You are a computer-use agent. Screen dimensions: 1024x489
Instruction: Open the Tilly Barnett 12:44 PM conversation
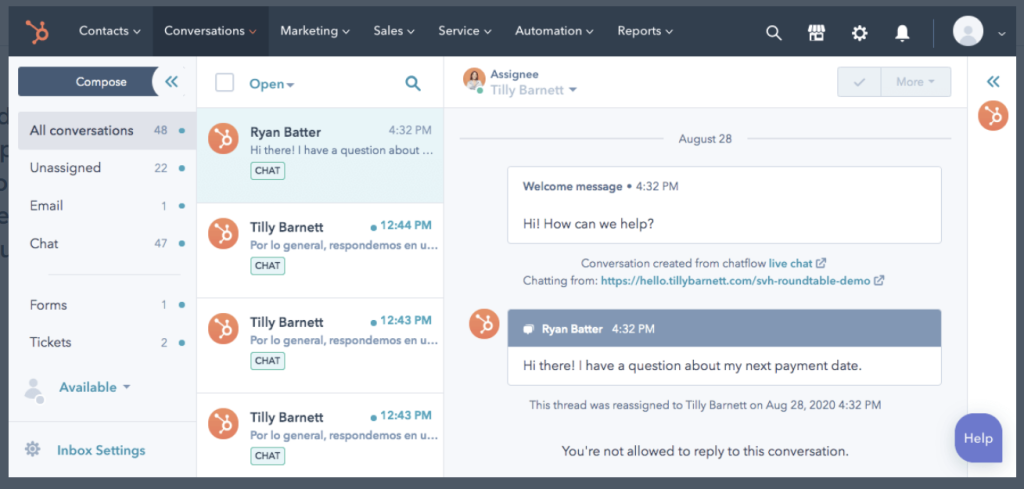coord(320,251)
